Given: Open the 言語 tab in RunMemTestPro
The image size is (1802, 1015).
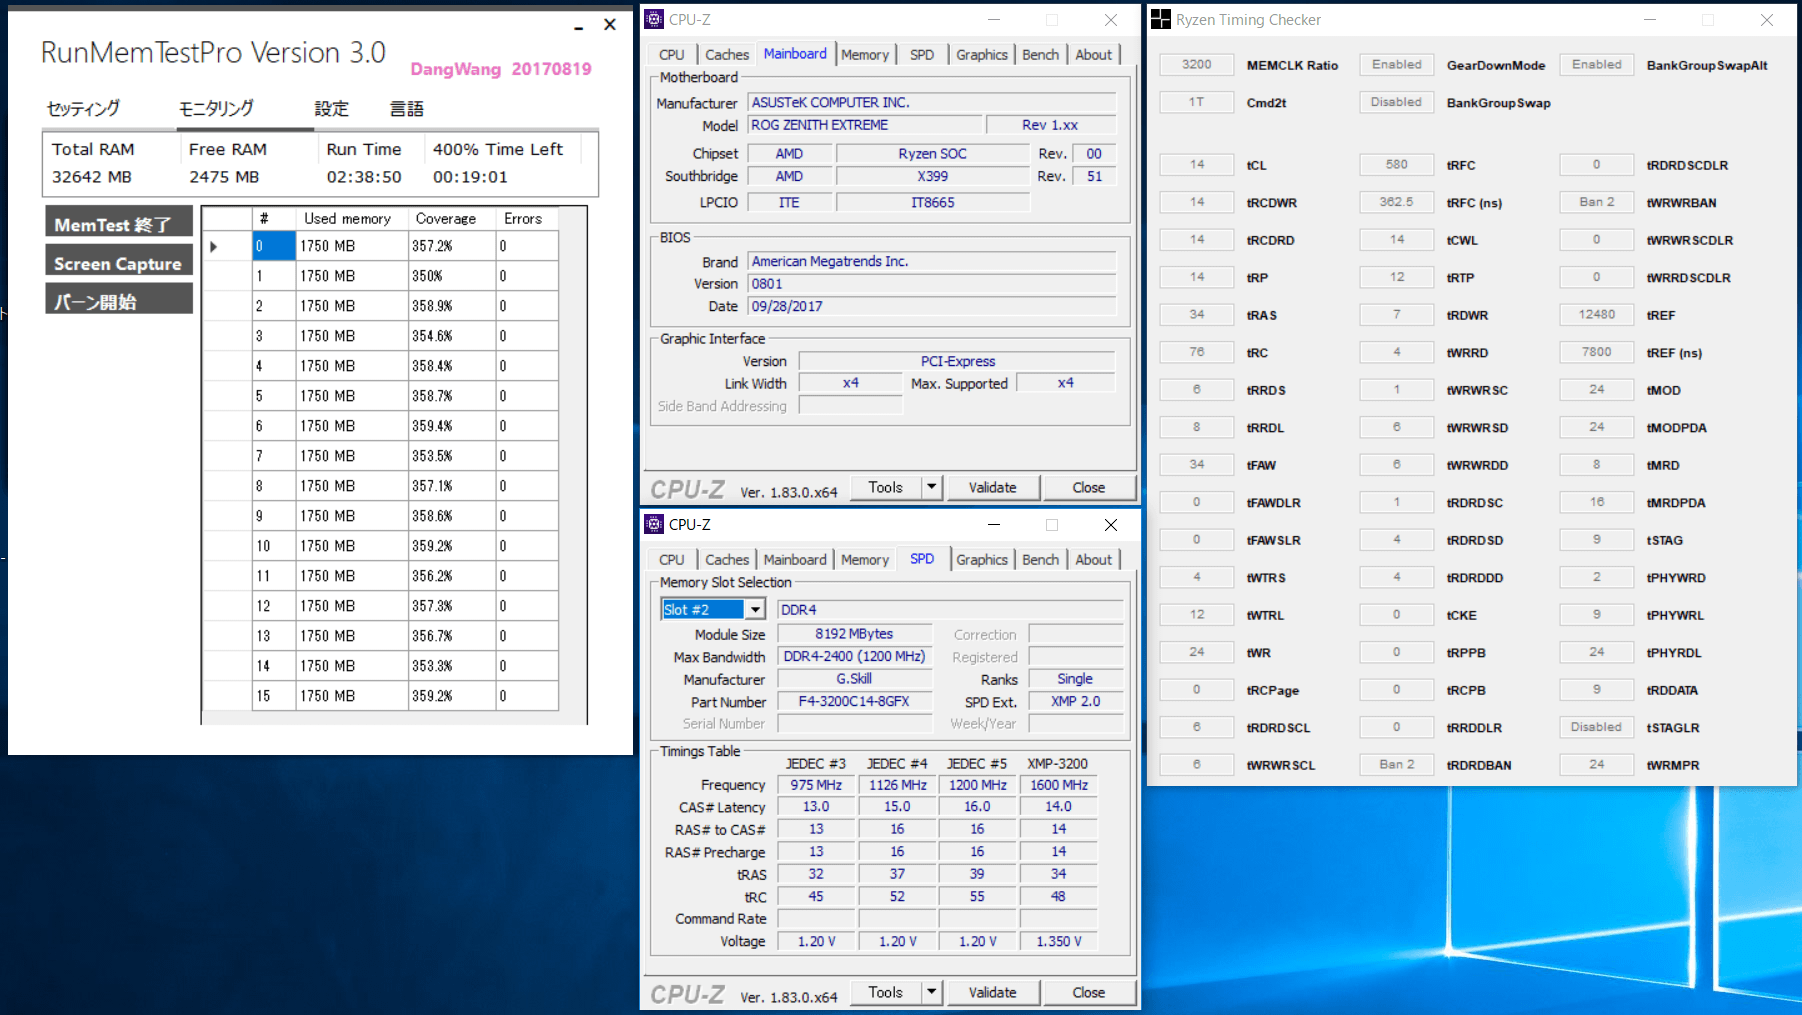Looking at the screenshot, I should click(406, 108).
